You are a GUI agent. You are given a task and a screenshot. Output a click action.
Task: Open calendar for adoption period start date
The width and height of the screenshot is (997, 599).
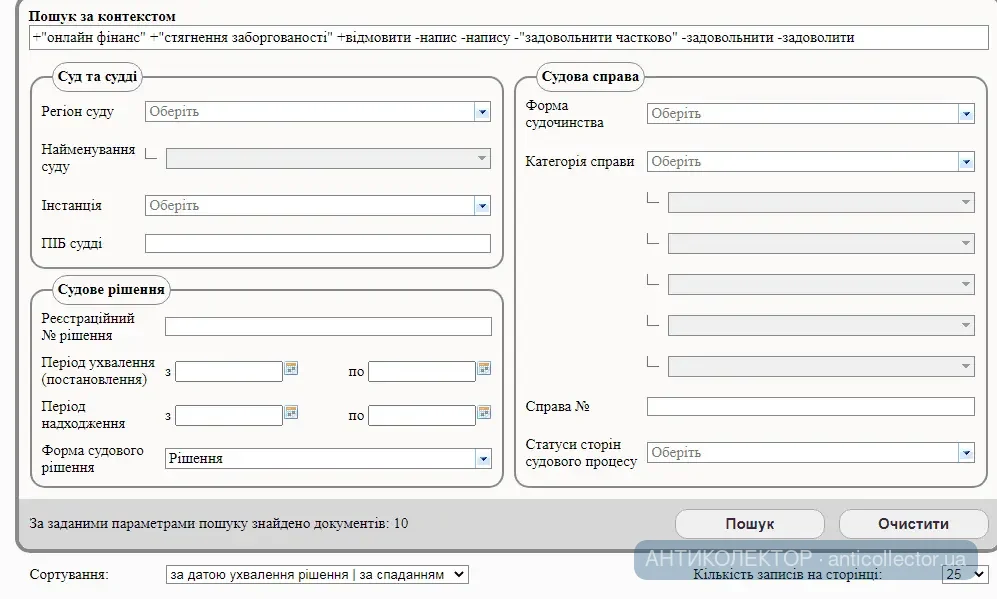(x=292, y=369)
